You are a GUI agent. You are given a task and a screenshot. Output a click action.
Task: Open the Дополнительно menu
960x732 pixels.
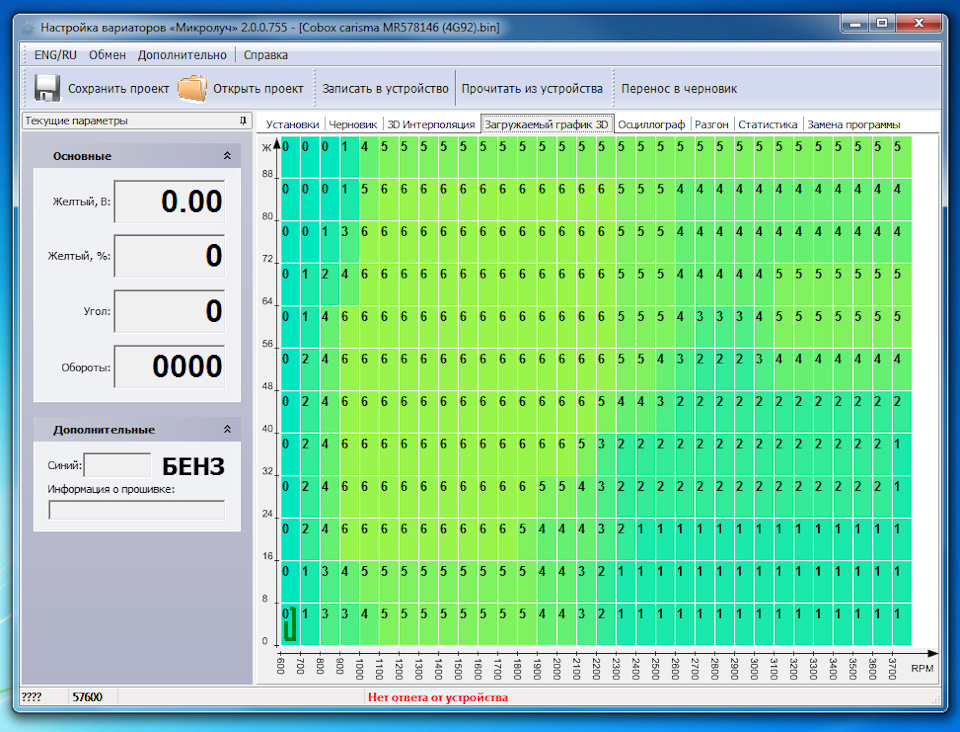click(x=182, y=55)
